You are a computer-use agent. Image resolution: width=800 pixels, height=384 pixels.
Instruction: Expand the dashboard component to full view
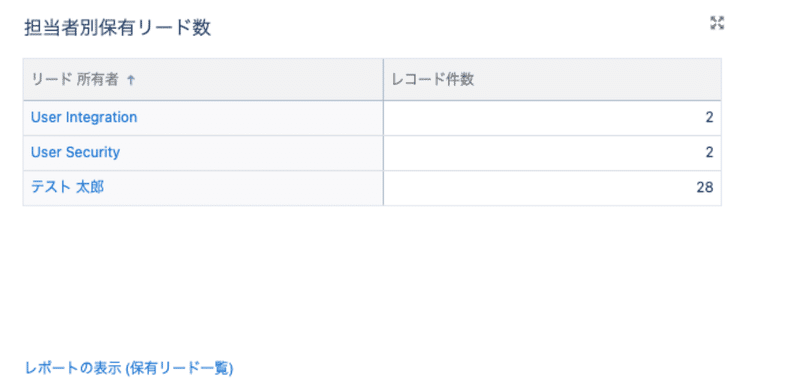tap(717, 23)
